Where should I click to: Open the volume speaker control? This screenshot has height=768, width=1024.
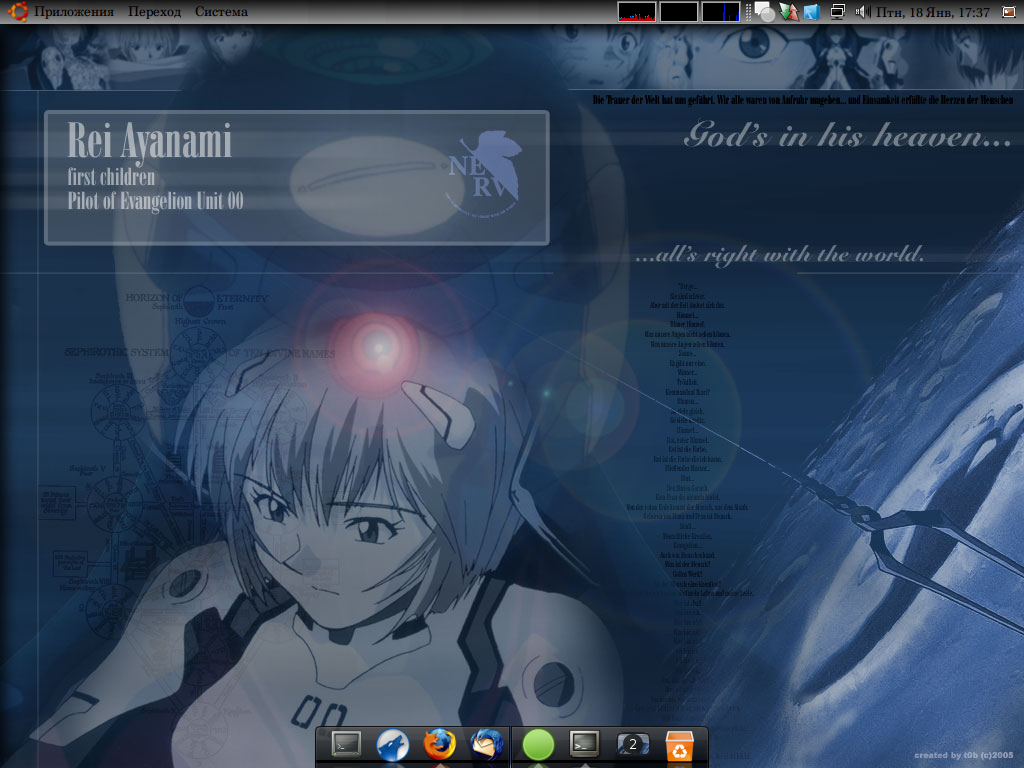(x=863, y=12)
